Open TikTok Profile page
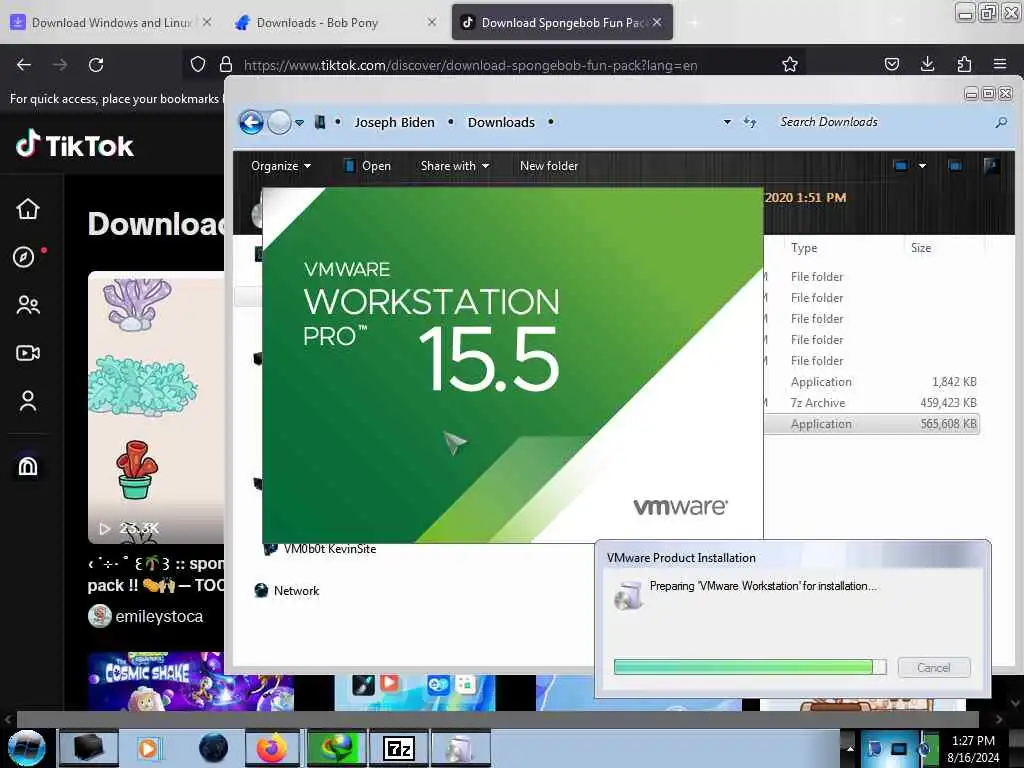1024x768 pixels. (27, 401)
